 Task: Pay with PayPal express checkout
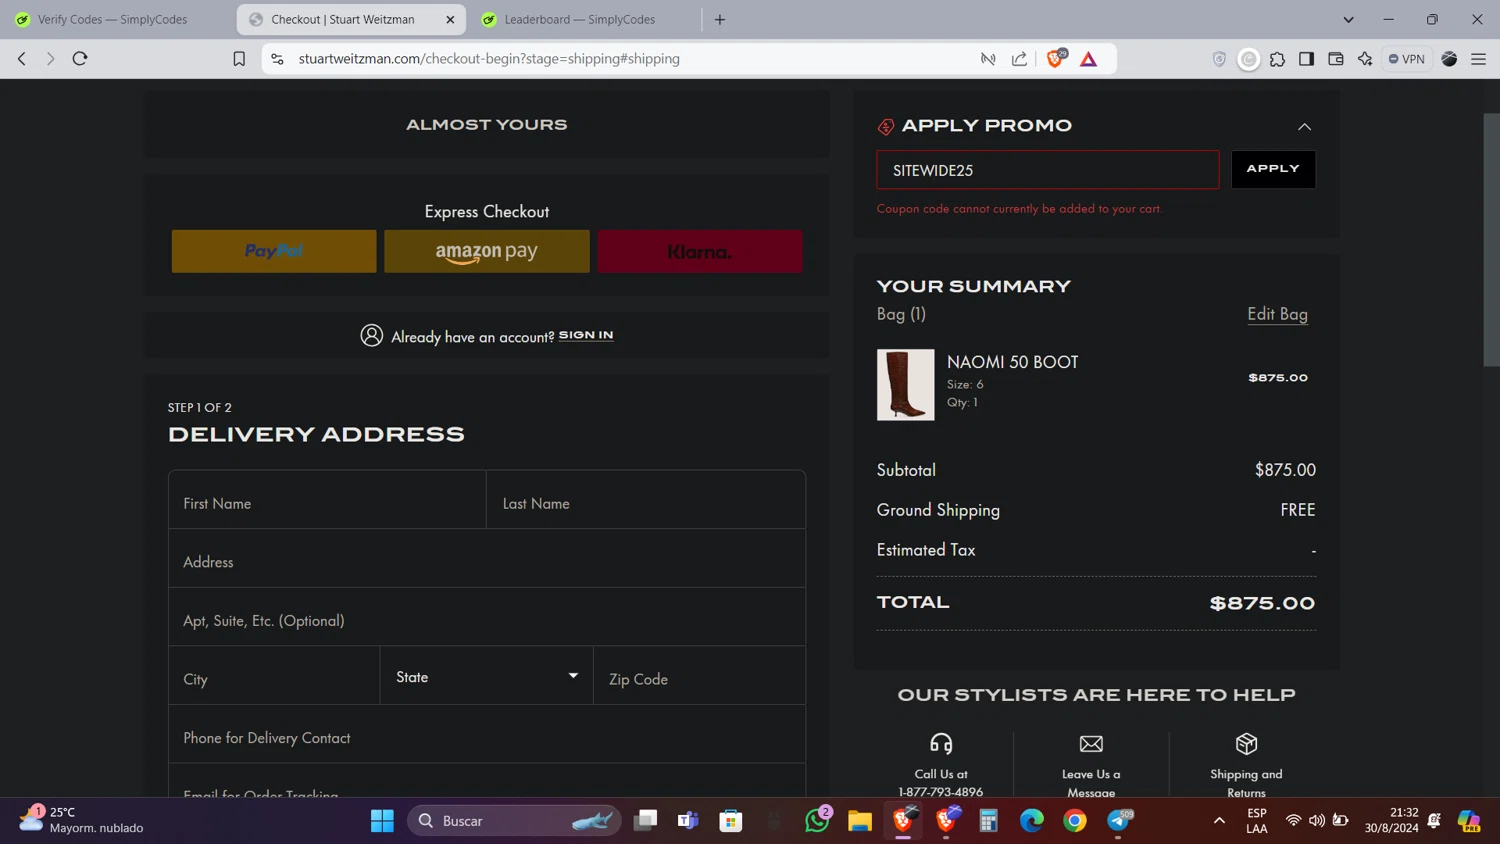coord(274,251)
